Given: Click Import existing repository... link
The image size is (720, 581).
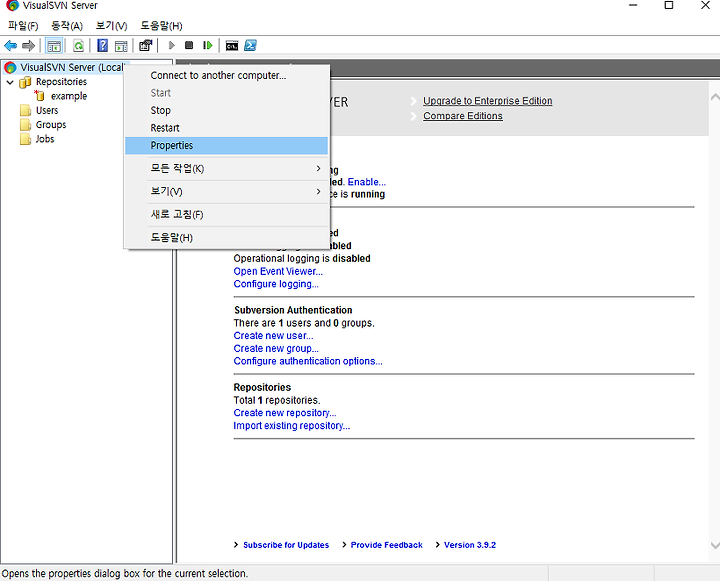Looking at the screenshot, I should 292,426.
